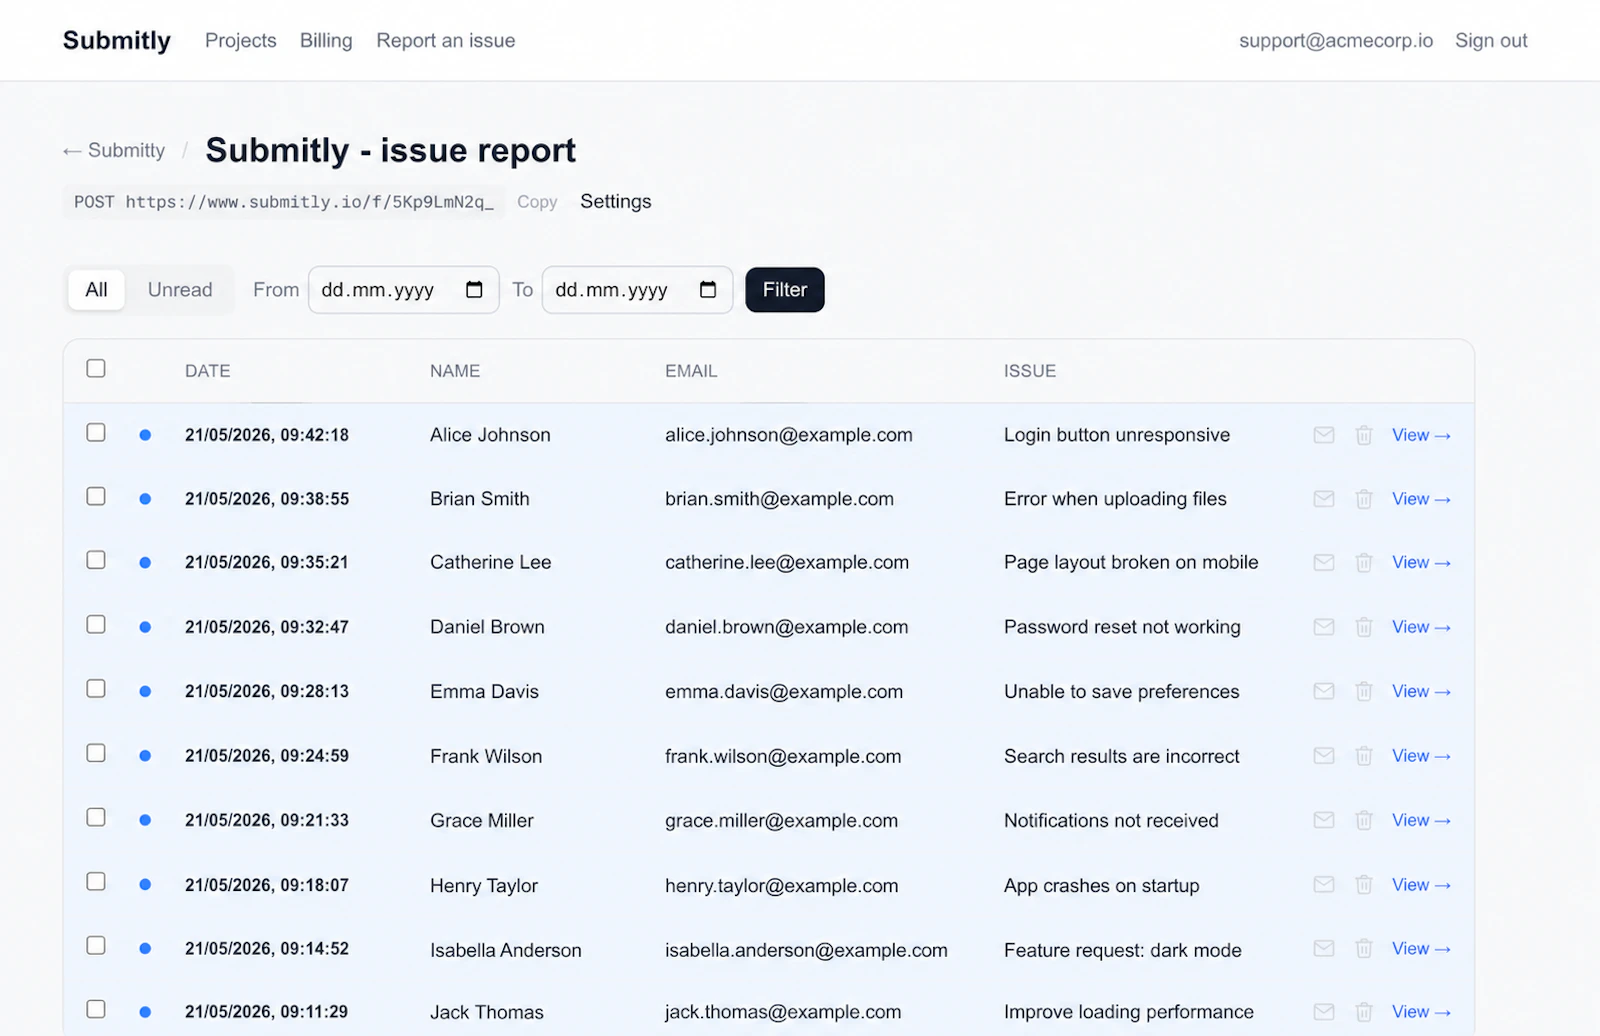Click trash icon in Jack Thomas's row

point(1364,1012)
